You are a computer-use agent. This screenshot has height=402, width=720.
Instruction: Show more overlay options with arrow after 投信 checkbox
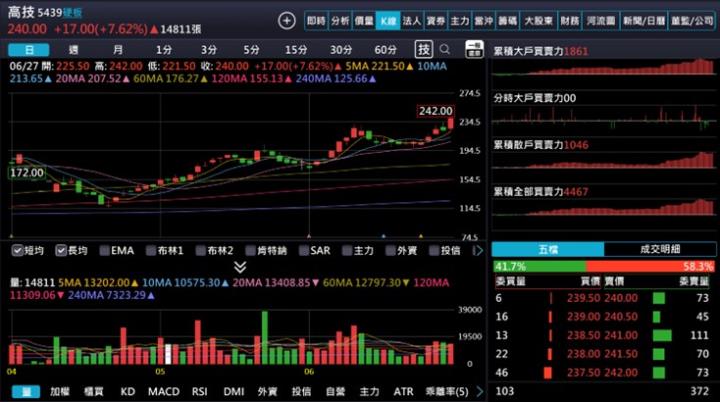tap(478, 250)
